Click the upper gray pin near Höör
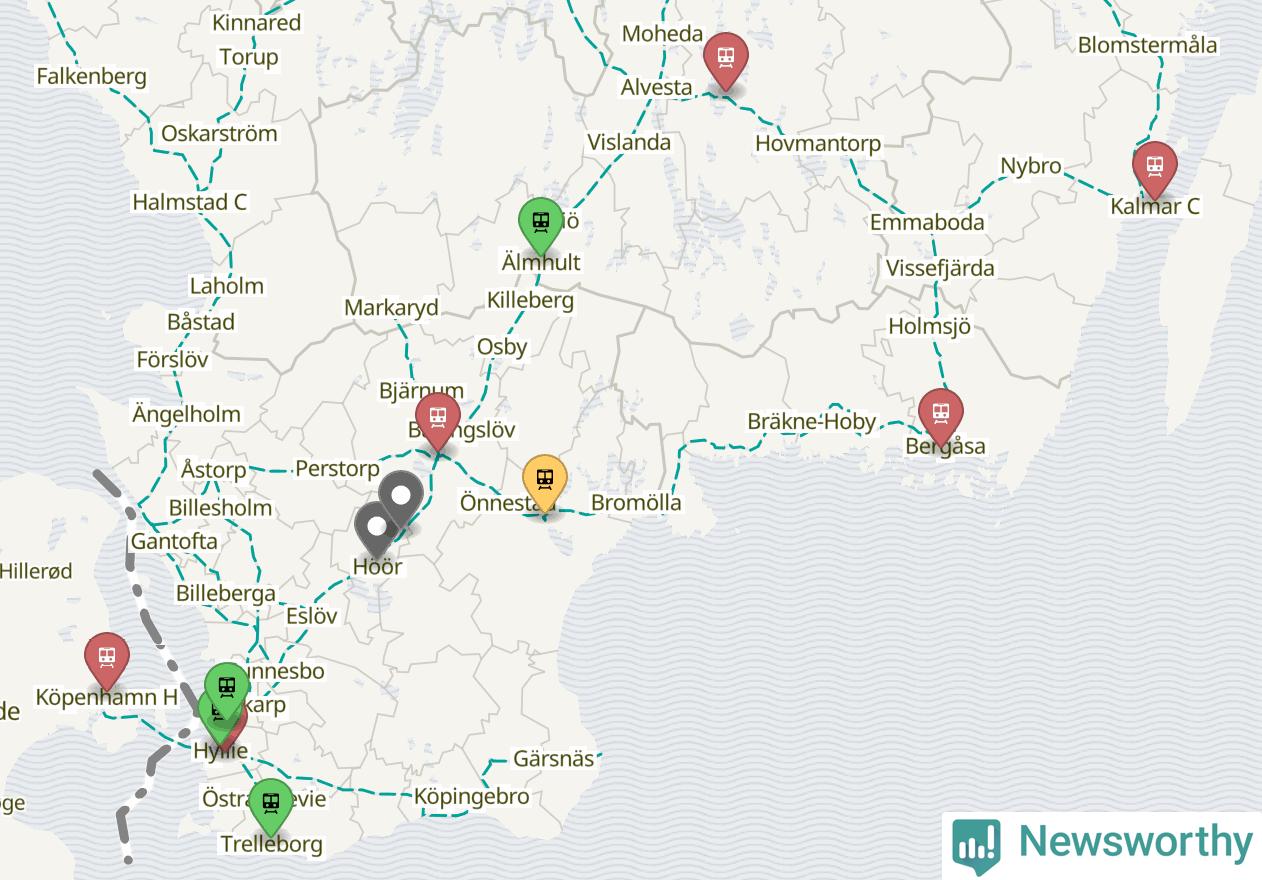The image size is (1262, 880). click(401, 499)
